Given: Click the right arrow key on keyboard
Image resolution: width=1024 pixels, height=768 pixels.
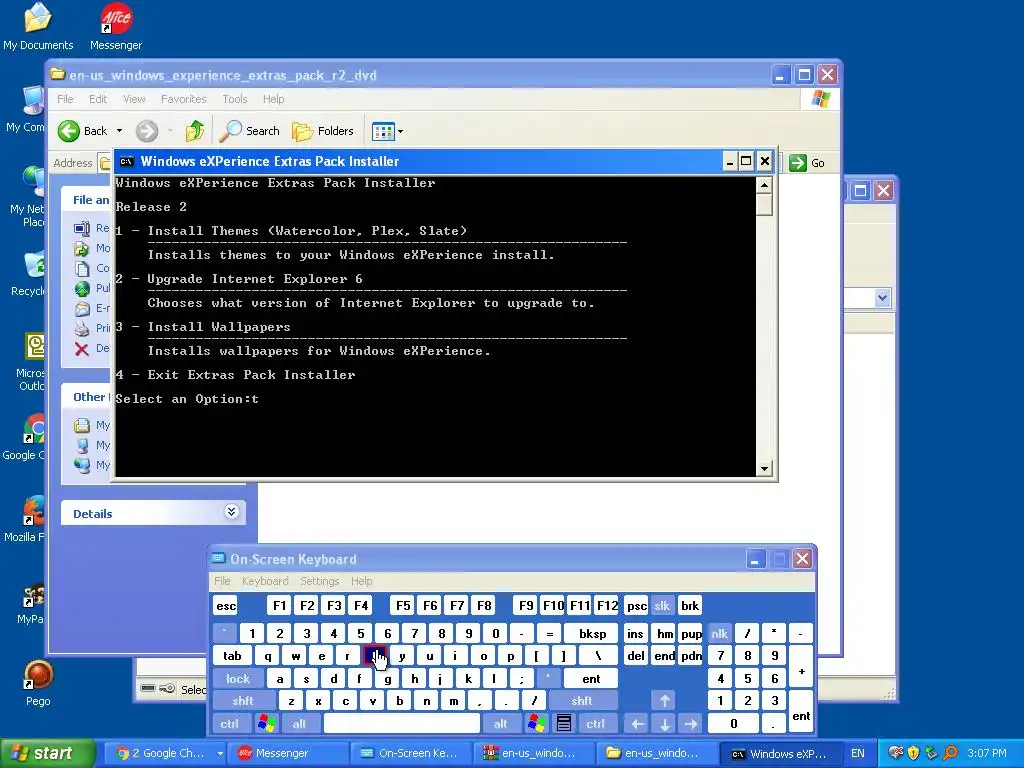Looking at the screenshot, I should 691,724.
